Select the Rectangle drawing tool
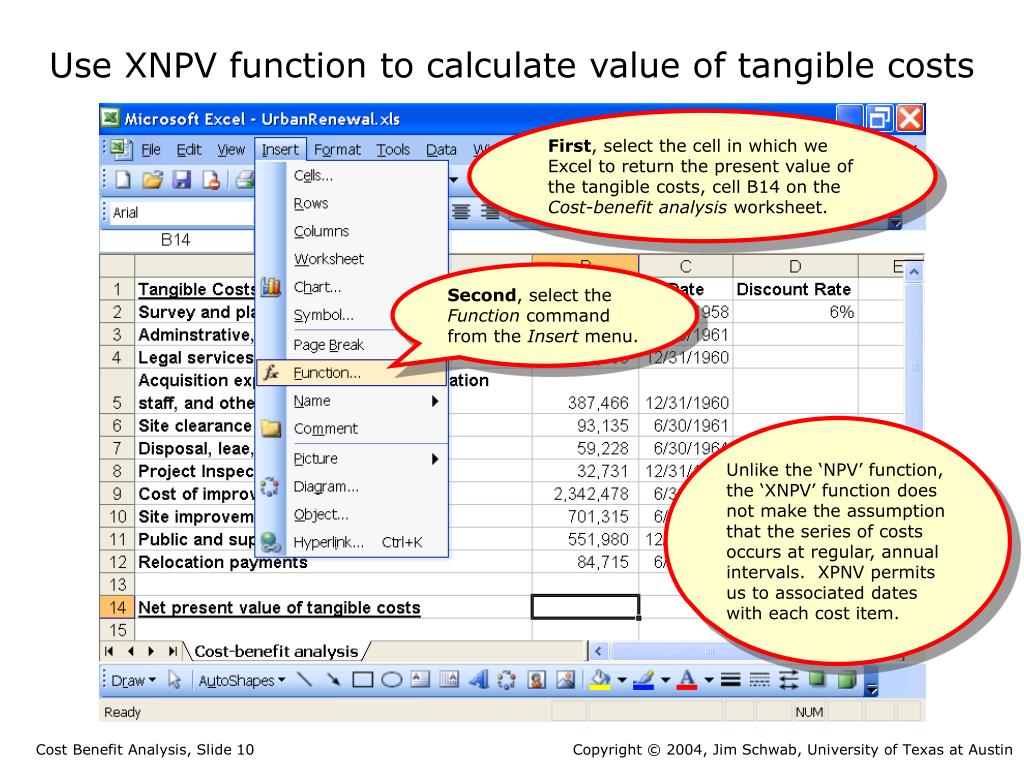Screen dimensions: 1024x768 pyautogui.click(x=362, y=680)
